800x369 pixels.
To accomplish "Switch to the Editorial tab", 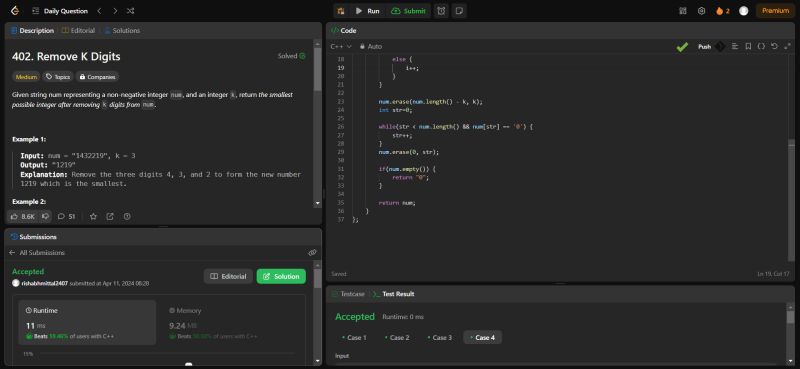I will [x=78, y=31].
